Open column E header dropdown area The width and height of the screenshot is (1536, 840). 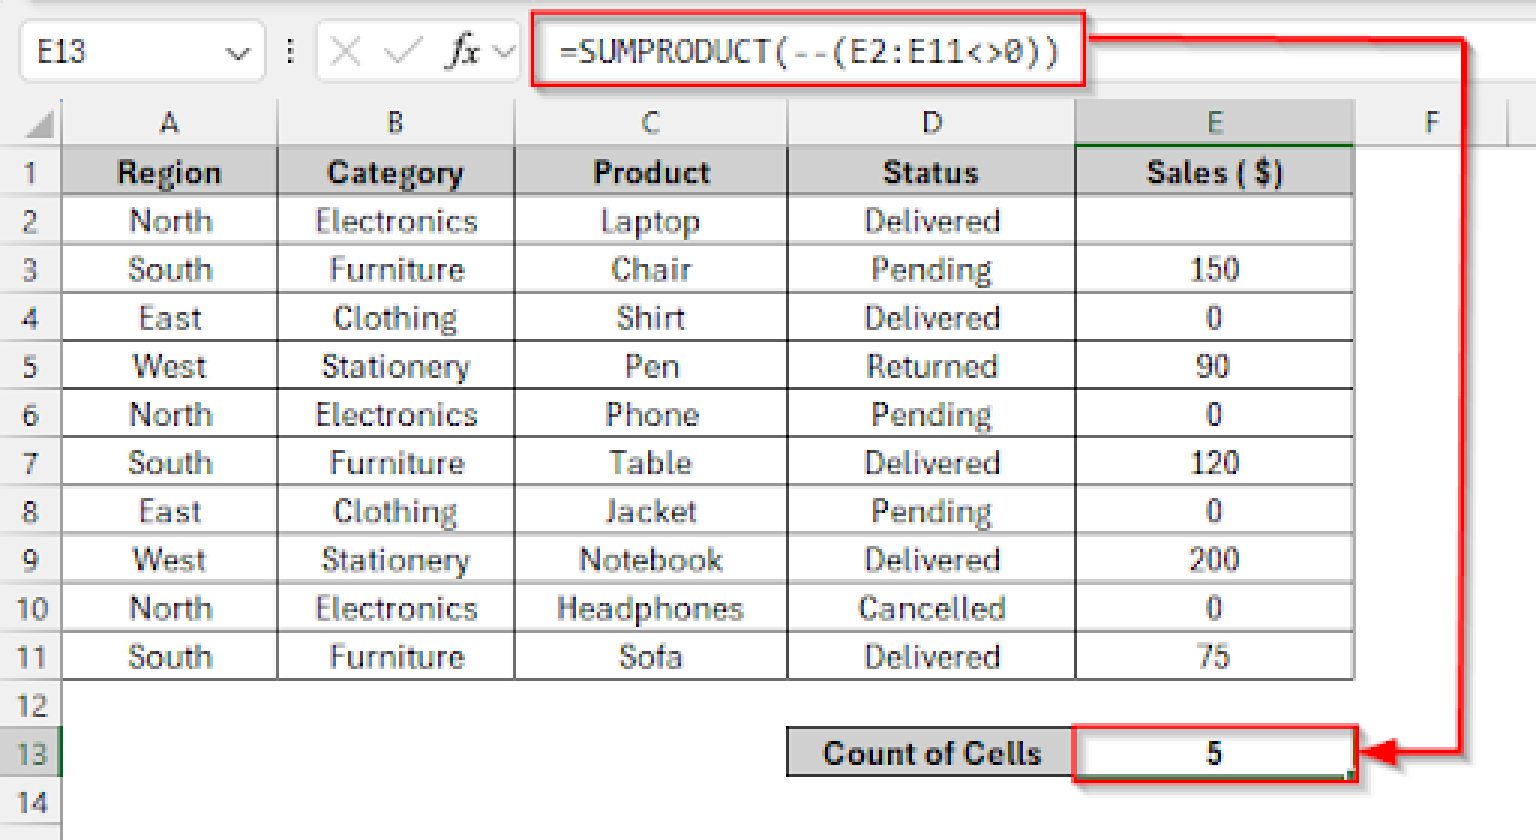[x=1214, y=121]
